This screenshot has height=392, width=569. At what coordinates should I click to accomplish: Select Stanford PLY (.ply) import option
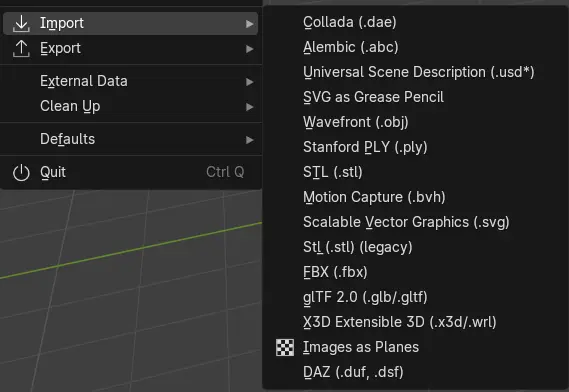point(416,147)
